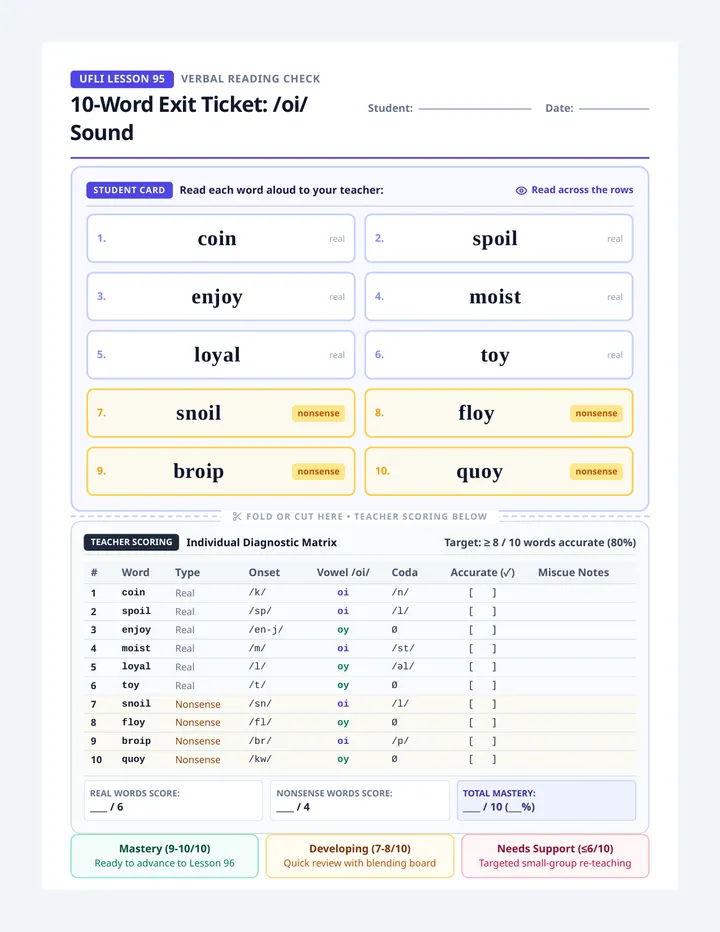Click the Individual Diagnostic Matrix heading
This screenshot has width=720, height=932.
tap(261, 542)
